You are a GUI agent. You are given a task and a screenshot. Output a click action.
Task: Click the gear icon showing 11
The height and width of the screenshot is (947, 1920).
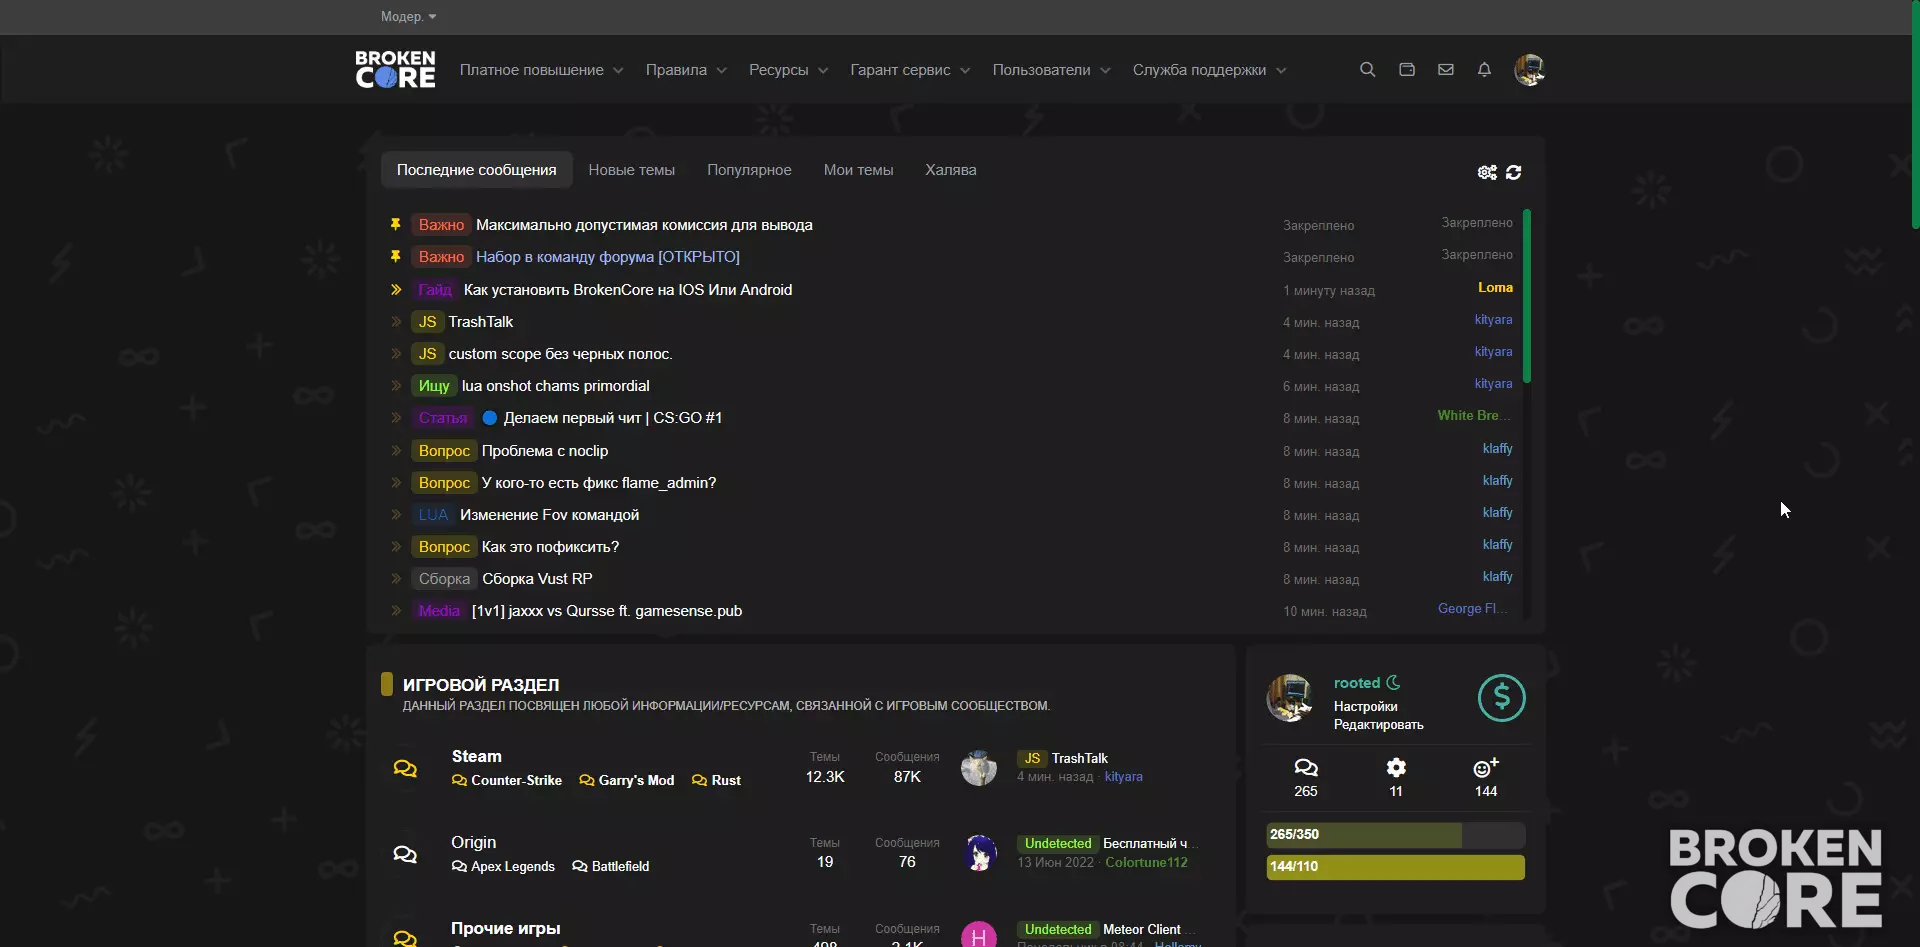(x=1396, y=768)
